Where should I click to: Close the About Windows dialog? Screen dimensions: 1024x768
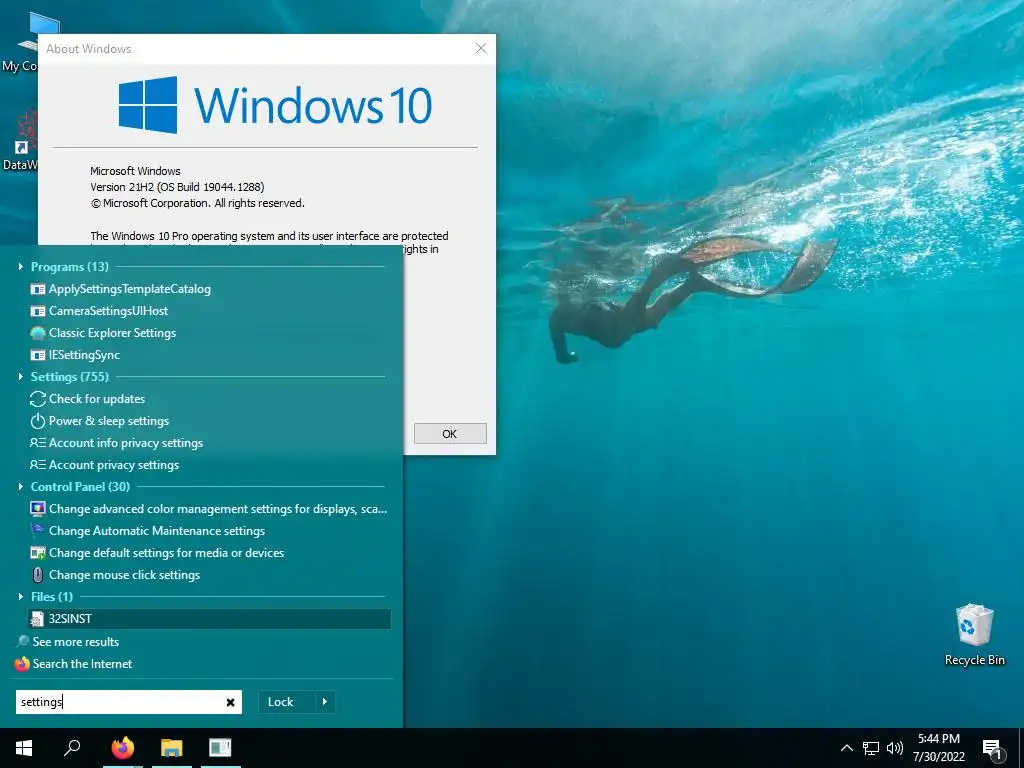pos(481,48)
